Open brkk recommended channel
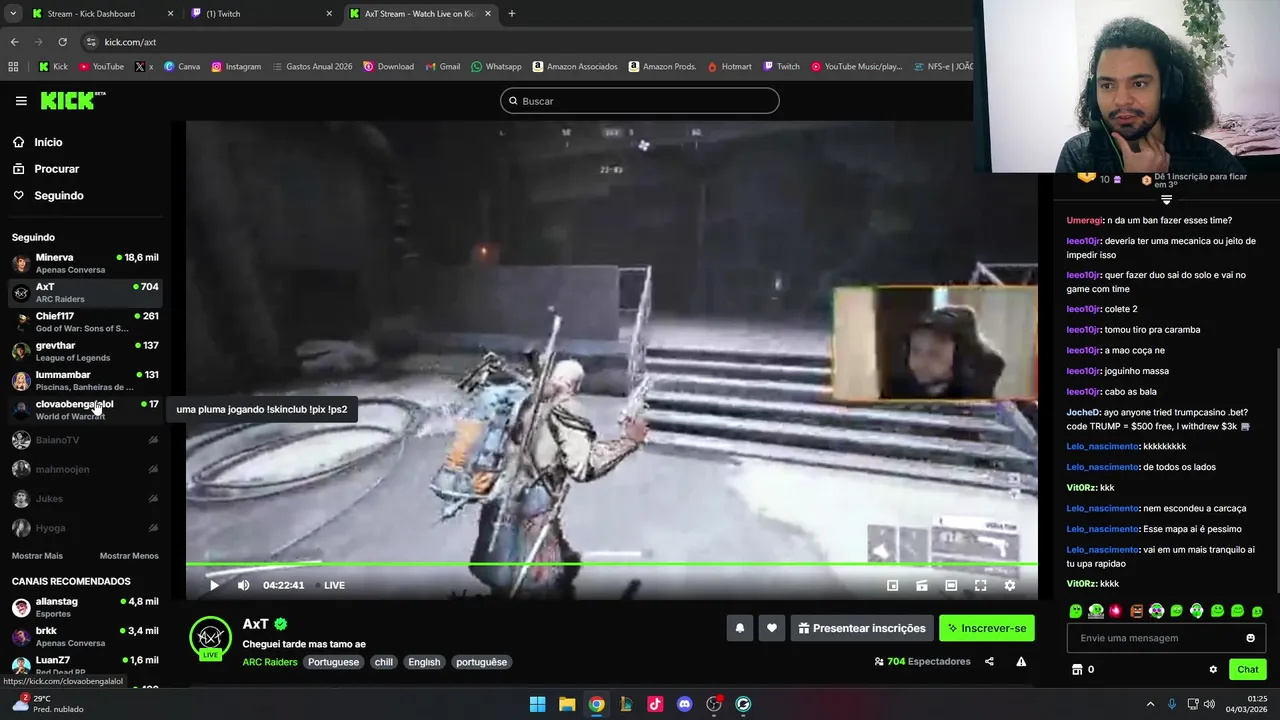The width and height of the screenshot is (1280, 720). tap(85, 636)
